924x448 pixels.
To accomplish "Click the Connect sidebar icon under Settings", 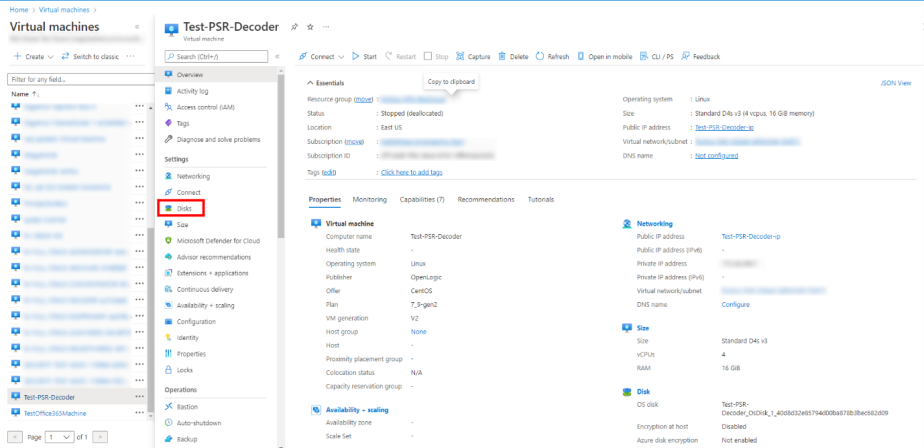I will click(169, 192).
